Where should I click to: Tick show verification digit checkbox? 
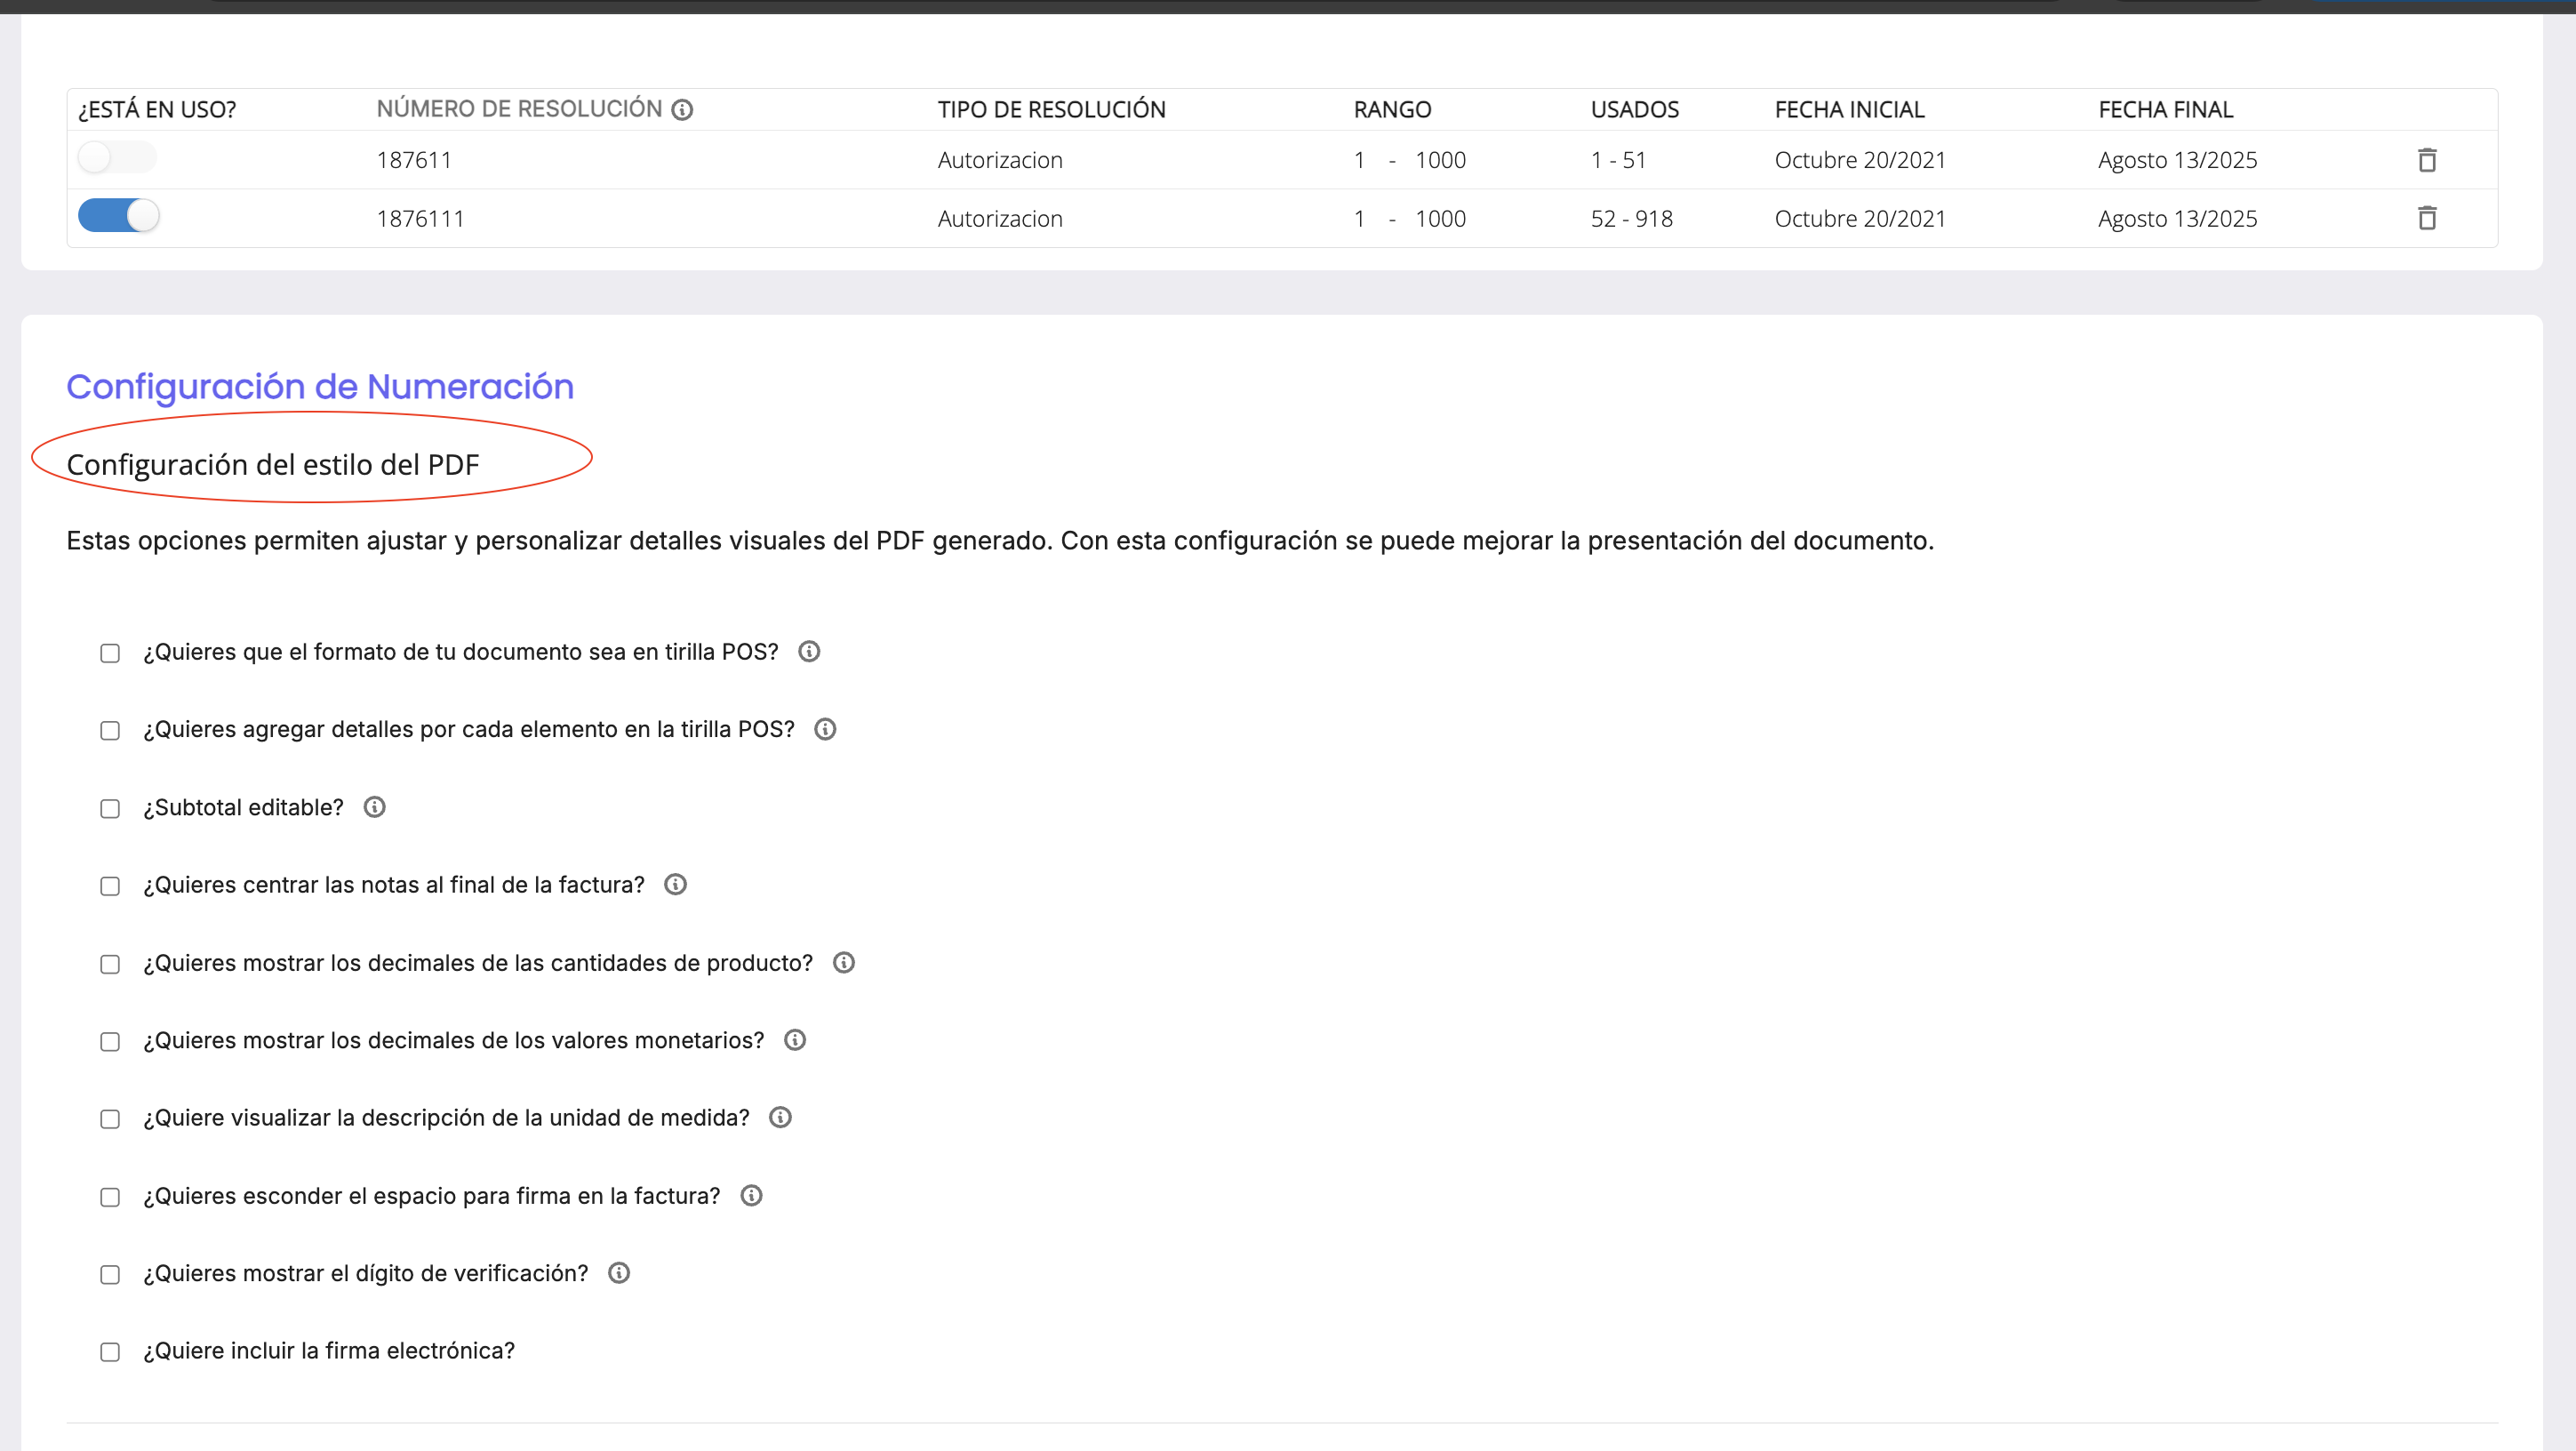(x=110, y=1274)
